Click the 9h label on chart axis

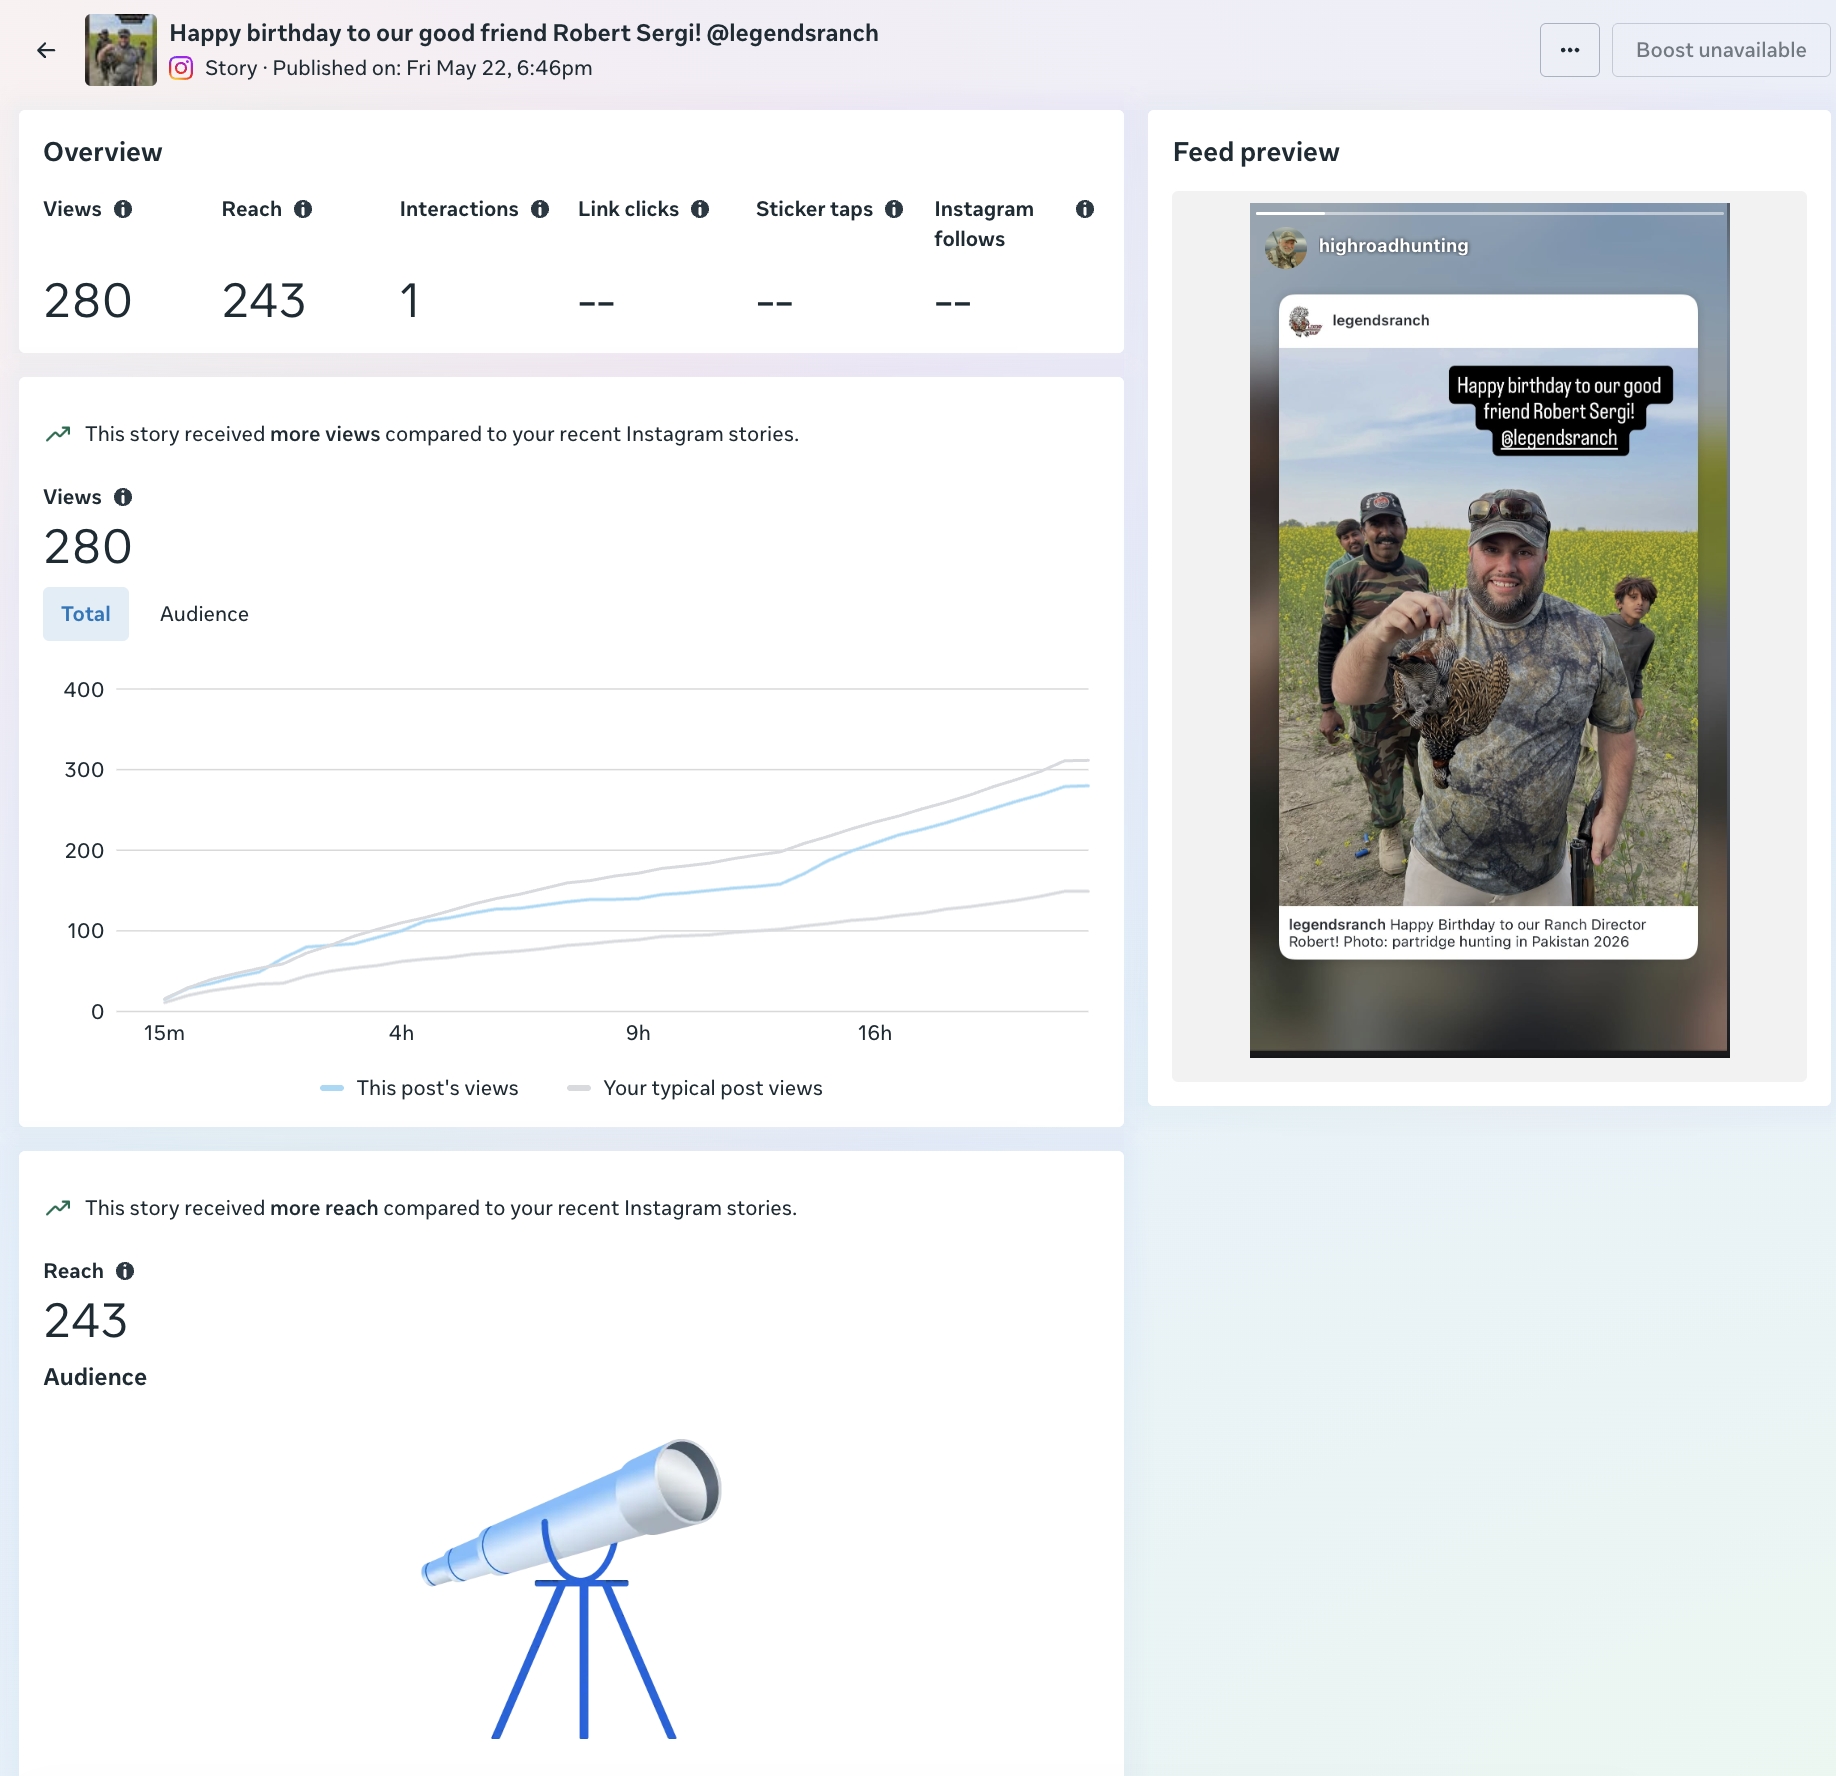tap(638, 1033)
